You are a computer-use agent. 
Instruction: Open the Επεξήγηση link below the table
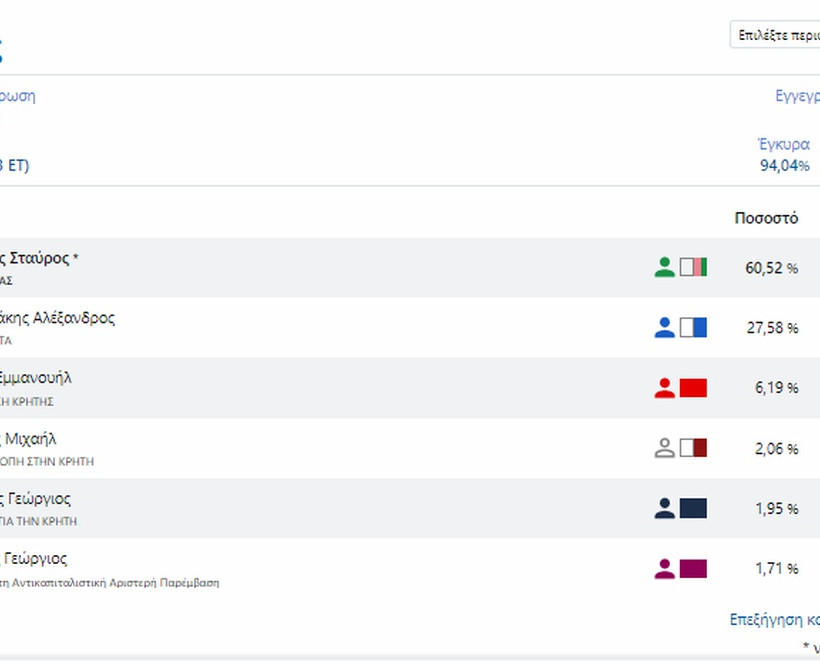pos(775,620)
